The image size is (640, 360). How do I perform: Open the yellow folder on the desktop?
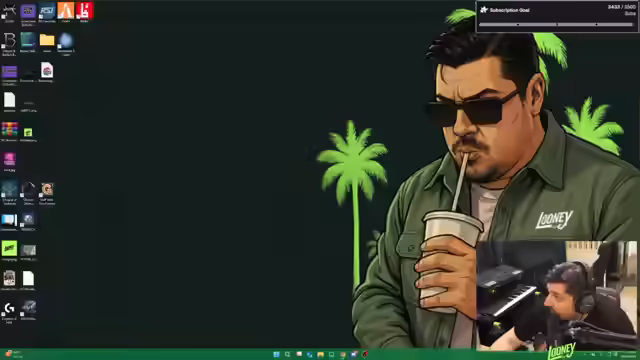[47, 40]
